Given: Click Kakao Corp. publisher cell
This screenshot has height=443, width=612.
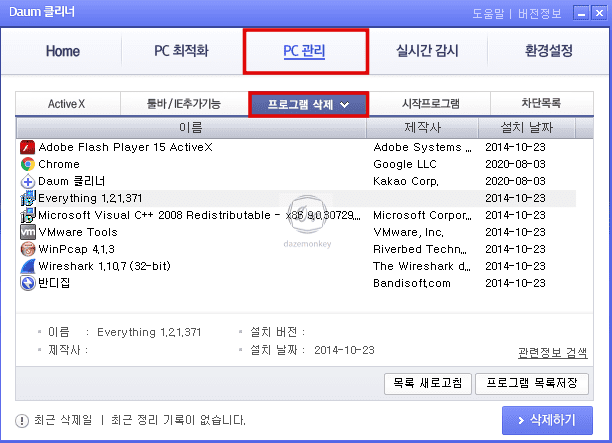Looking at the screenshot, I should coord(406,181).
